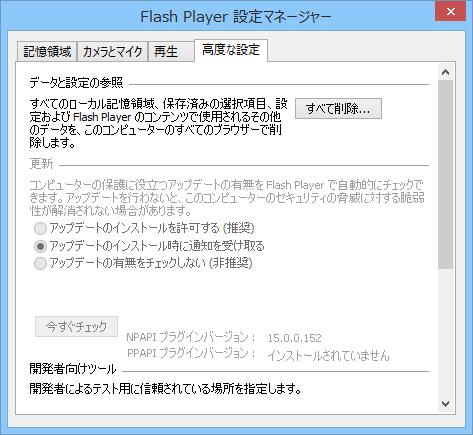
Task: Click the scrollbar down arrow
Action: (445, 404)
